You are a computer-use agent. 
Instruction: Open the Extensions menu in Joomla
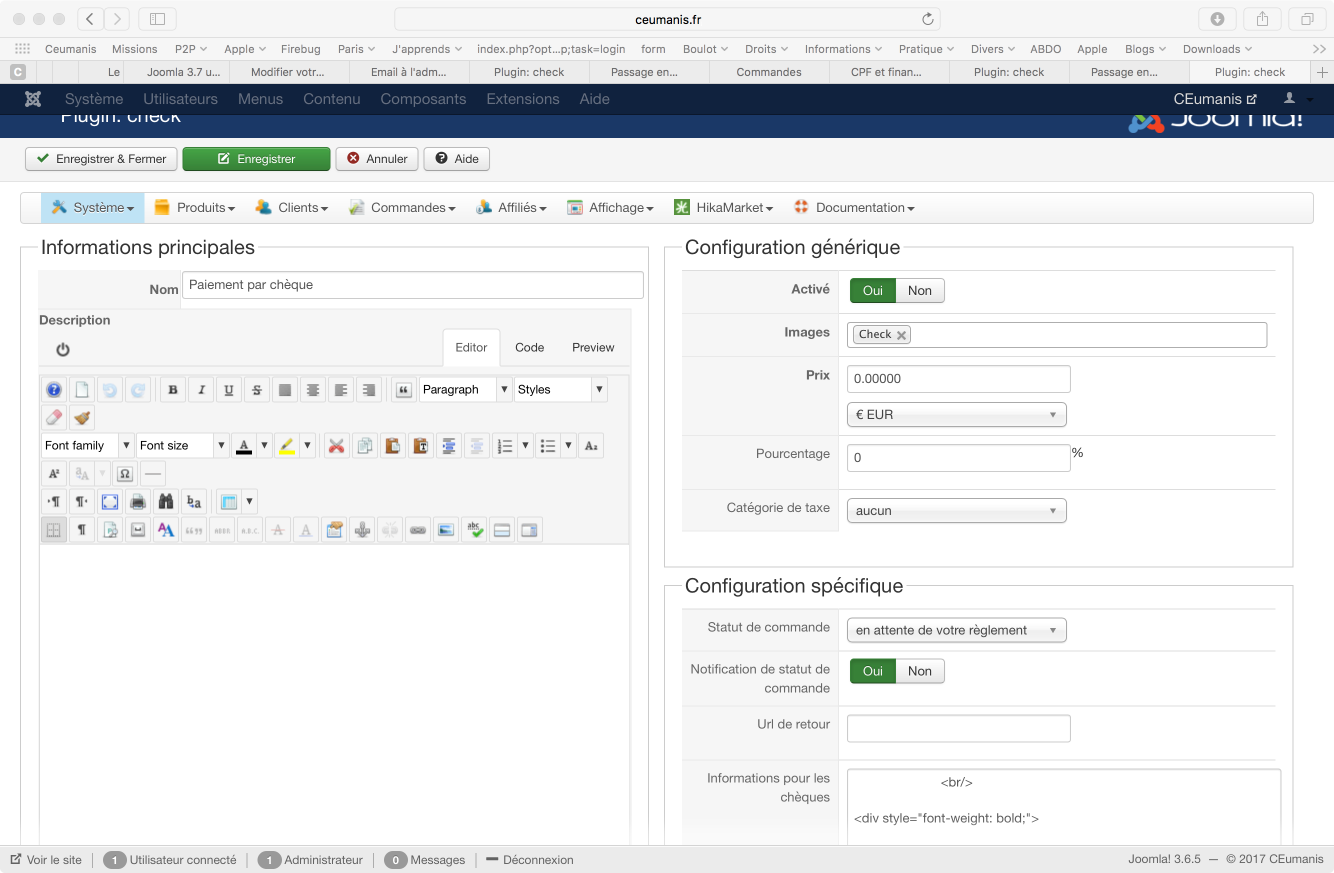(522, 99)
